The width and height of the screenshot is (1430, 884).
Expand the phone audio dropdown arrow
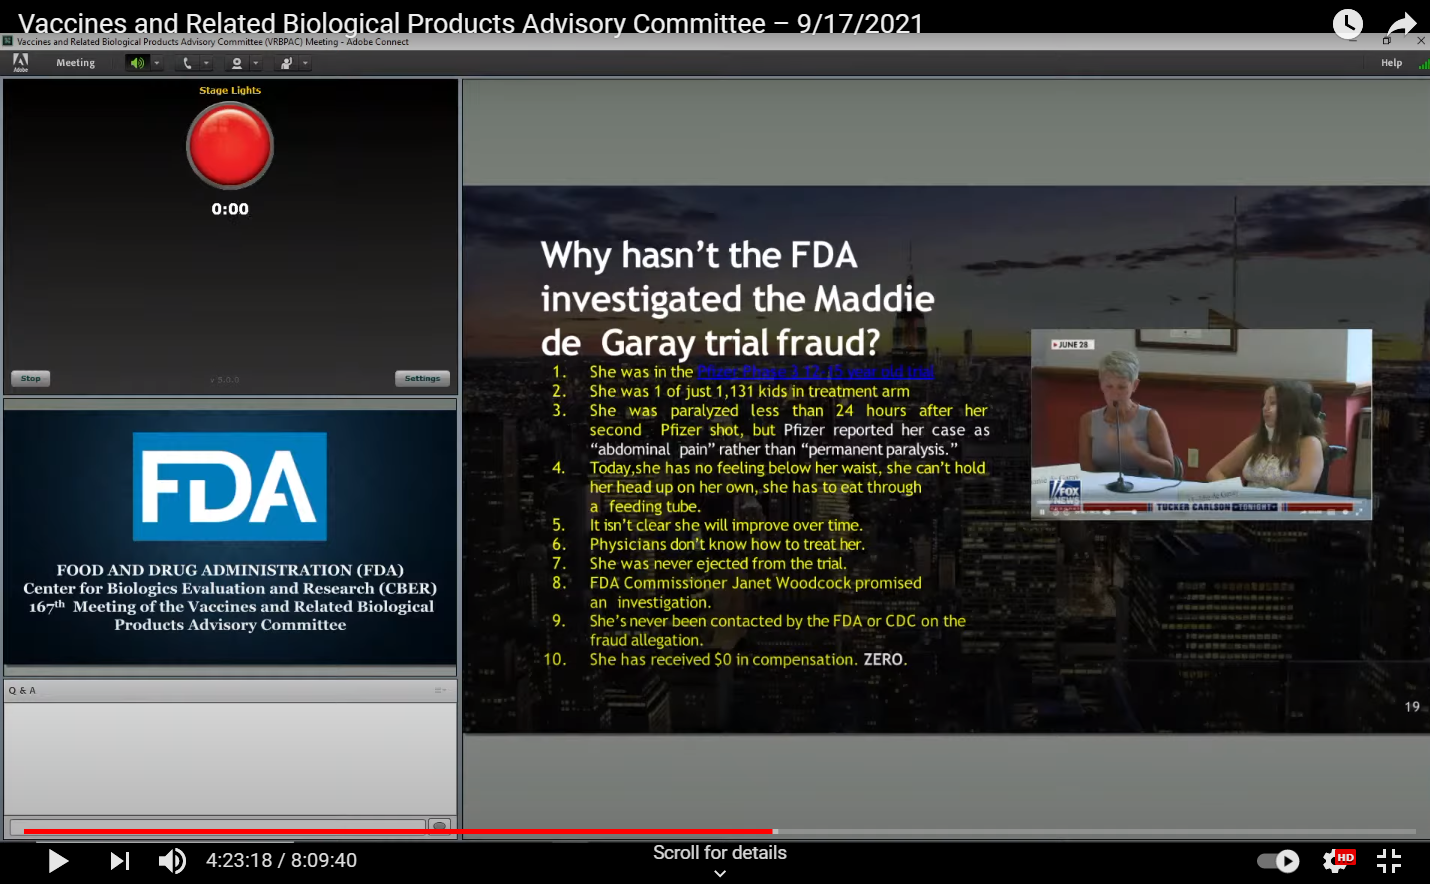(x=206, y=63)
